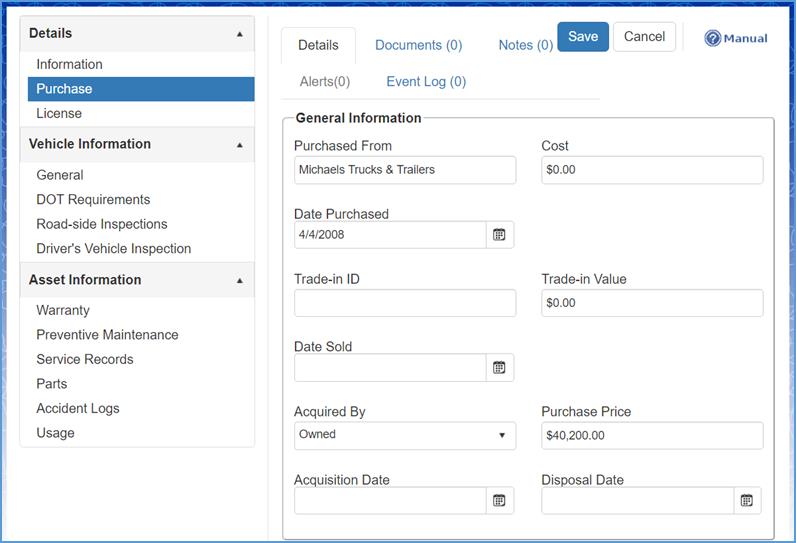Image resolution: width=796 pixels, height=543 pixels.
Task: Switch to the Documents tab
Action: pyautogui.click(x=418, y=45)
